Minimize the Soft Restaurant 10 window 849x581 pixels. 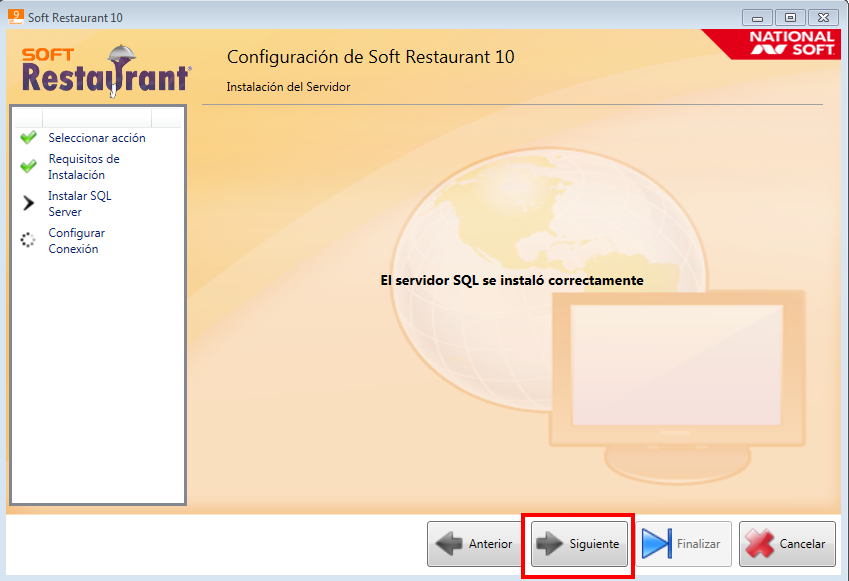(757, 18)
